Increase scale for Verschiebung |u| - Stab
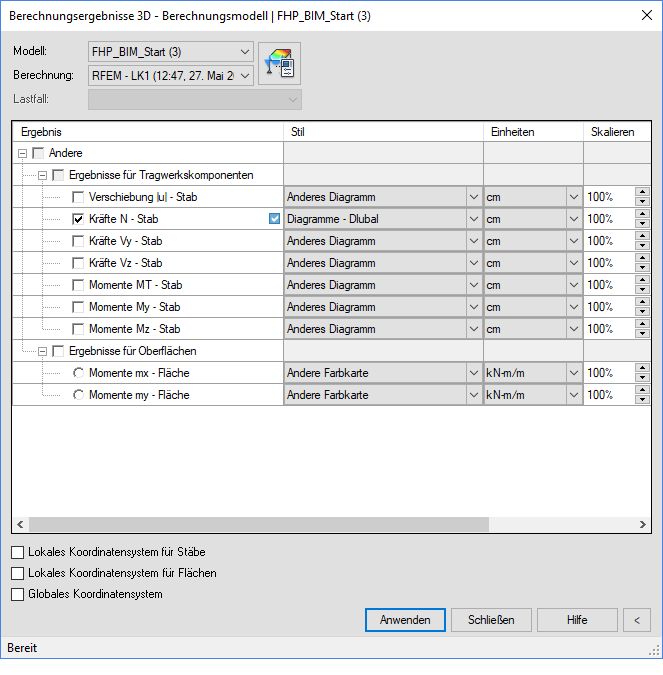Image resolution: width=663 pixels, height=675 pixels. tap(642, 192)
